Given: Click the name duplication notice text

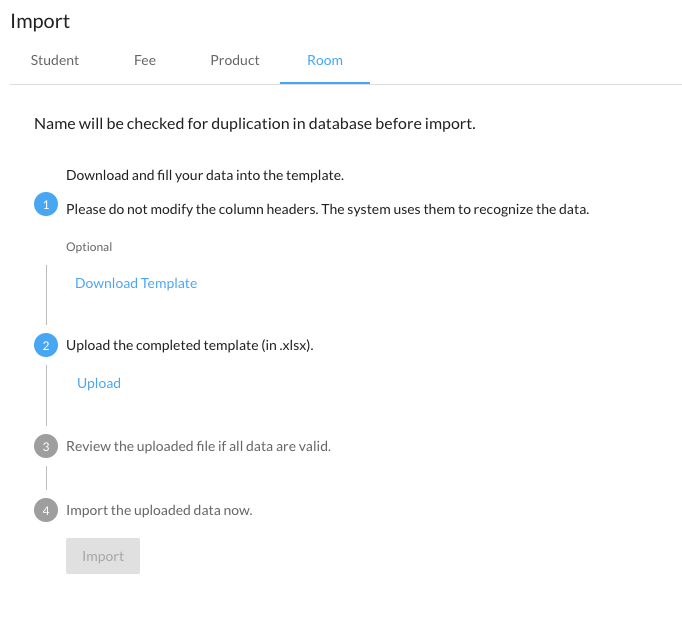Looking at the screenshot, I should click(x=254, y=125).
